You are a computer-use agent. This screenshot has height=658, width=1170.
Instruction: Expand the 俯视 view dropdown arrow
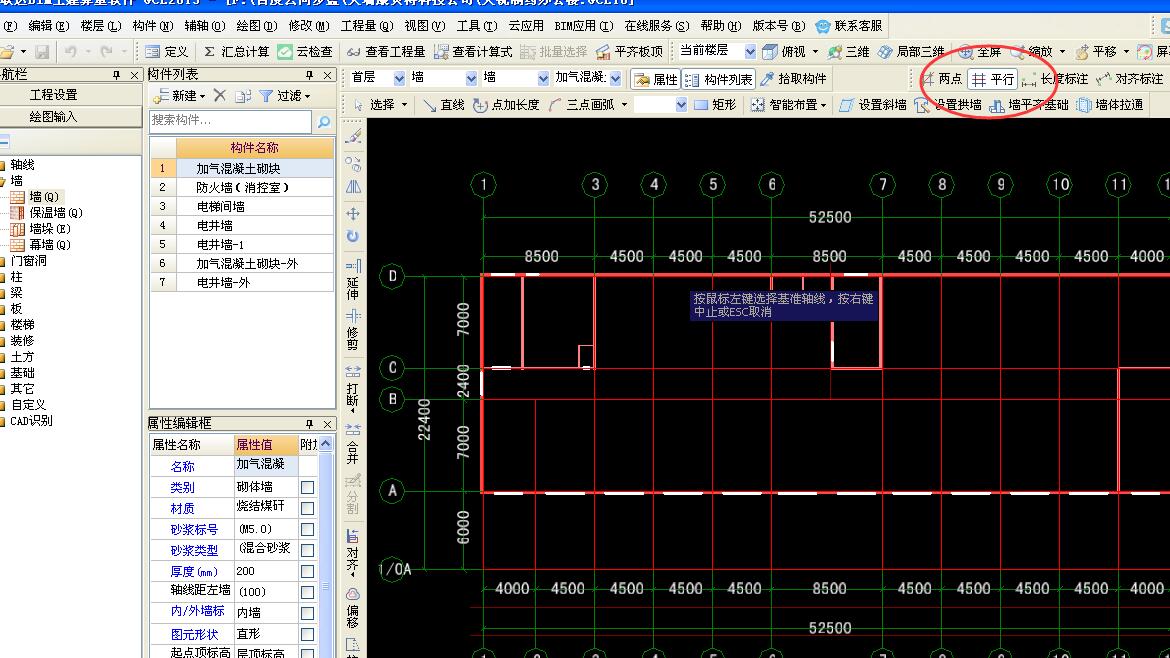pos(815,51)
